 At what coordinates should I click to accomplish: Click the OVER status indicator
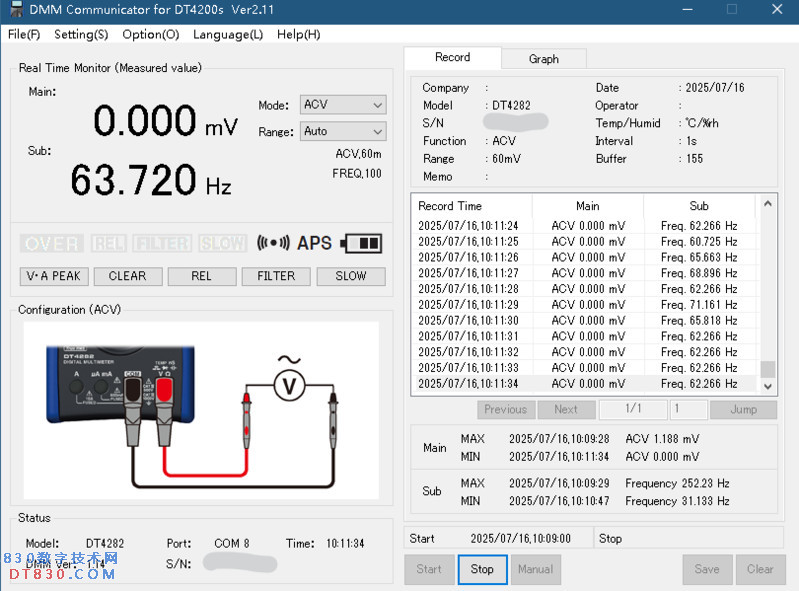tap(50, 243)
